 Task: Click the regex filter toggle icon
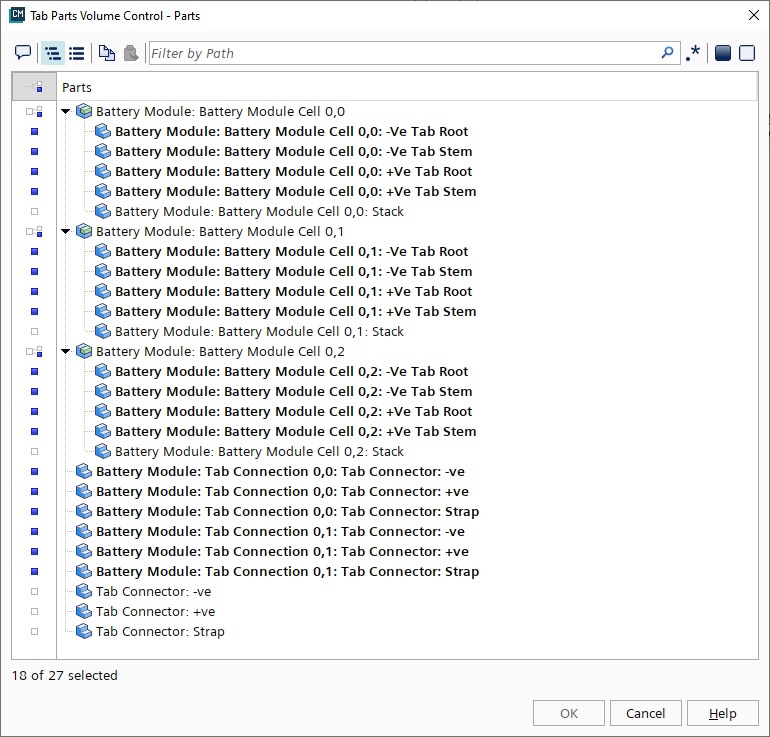[693, 53]
